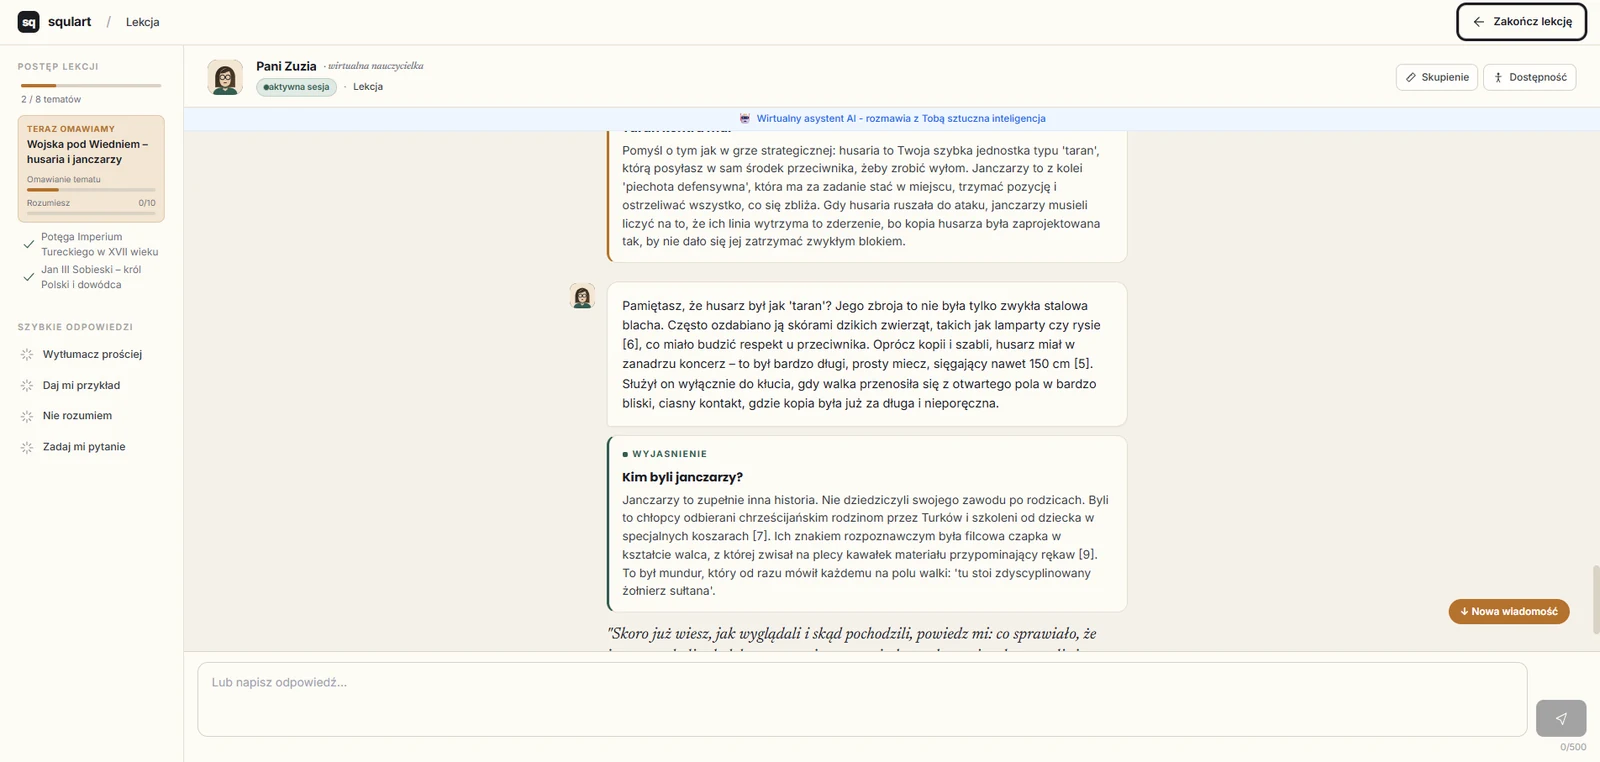Click the sparkle icon next to Daj mi przykład
This screenshot has width=1600, height=762.
pos(27,386)
